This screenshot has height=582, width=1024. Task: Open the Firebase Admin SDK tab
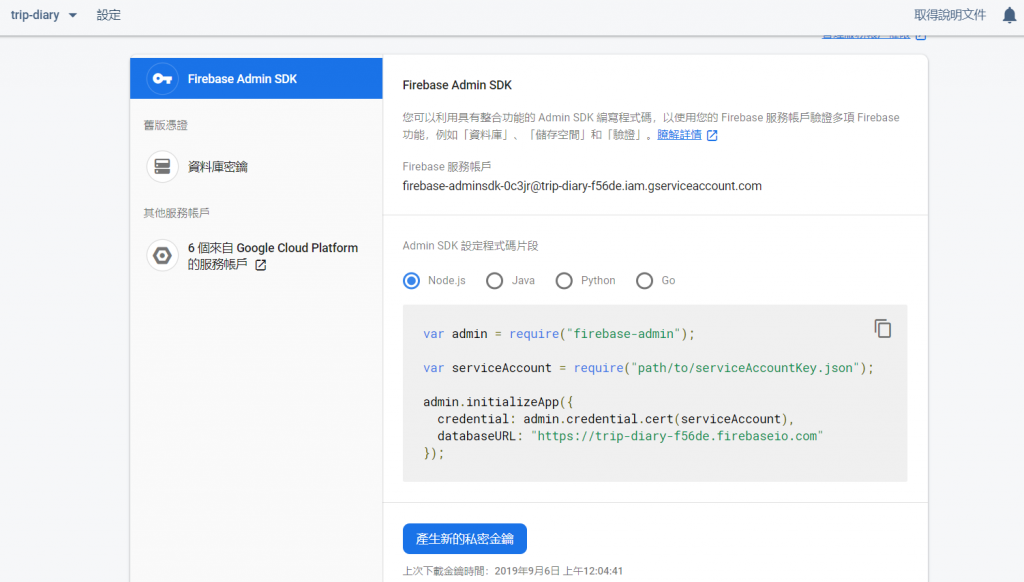(x=256, y=78)
